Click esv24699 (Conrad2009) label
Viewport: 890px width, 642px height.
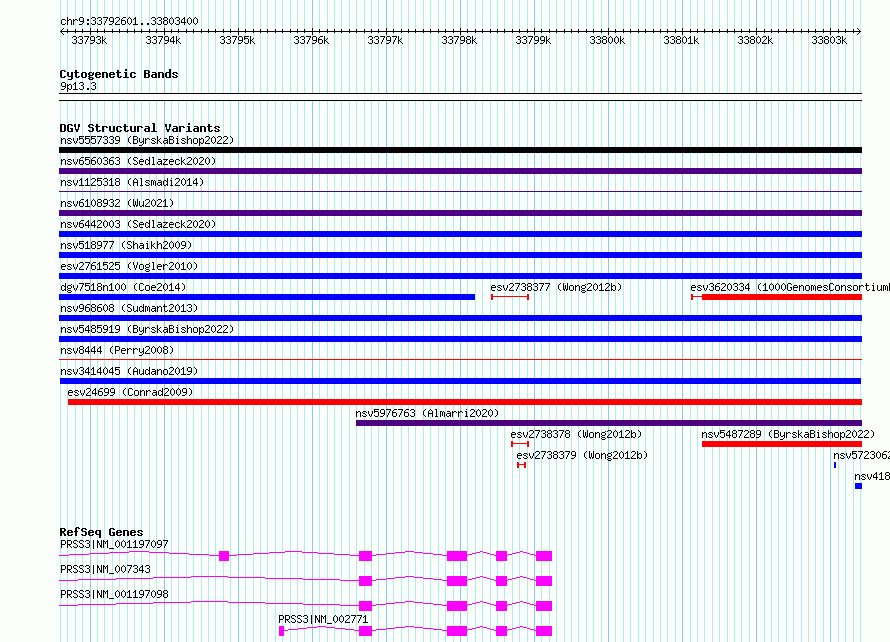130,392
